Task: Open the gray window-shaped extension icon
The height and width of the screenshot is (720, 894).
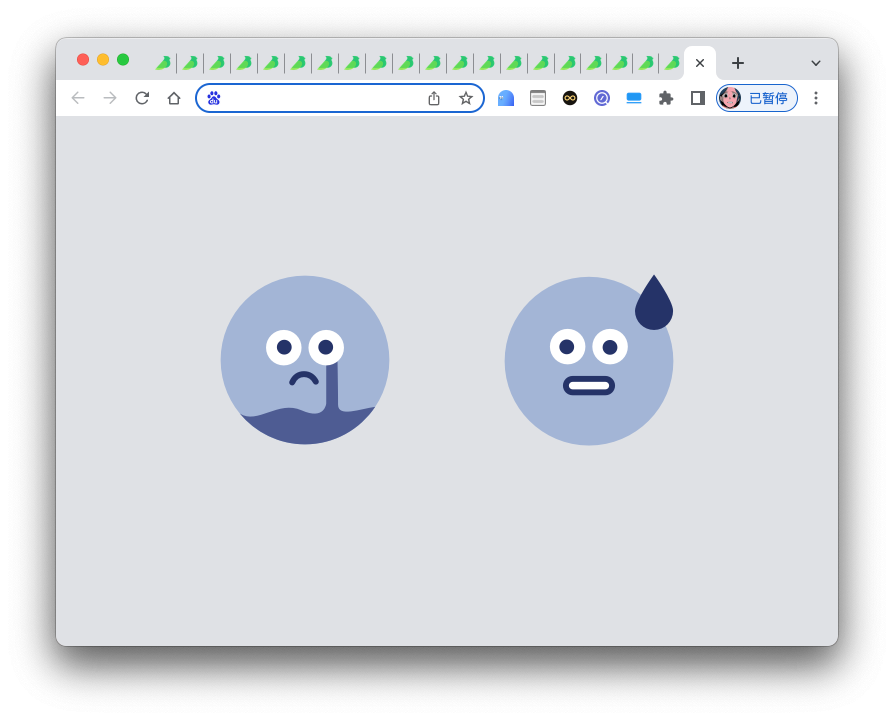Action: point(538,98)
